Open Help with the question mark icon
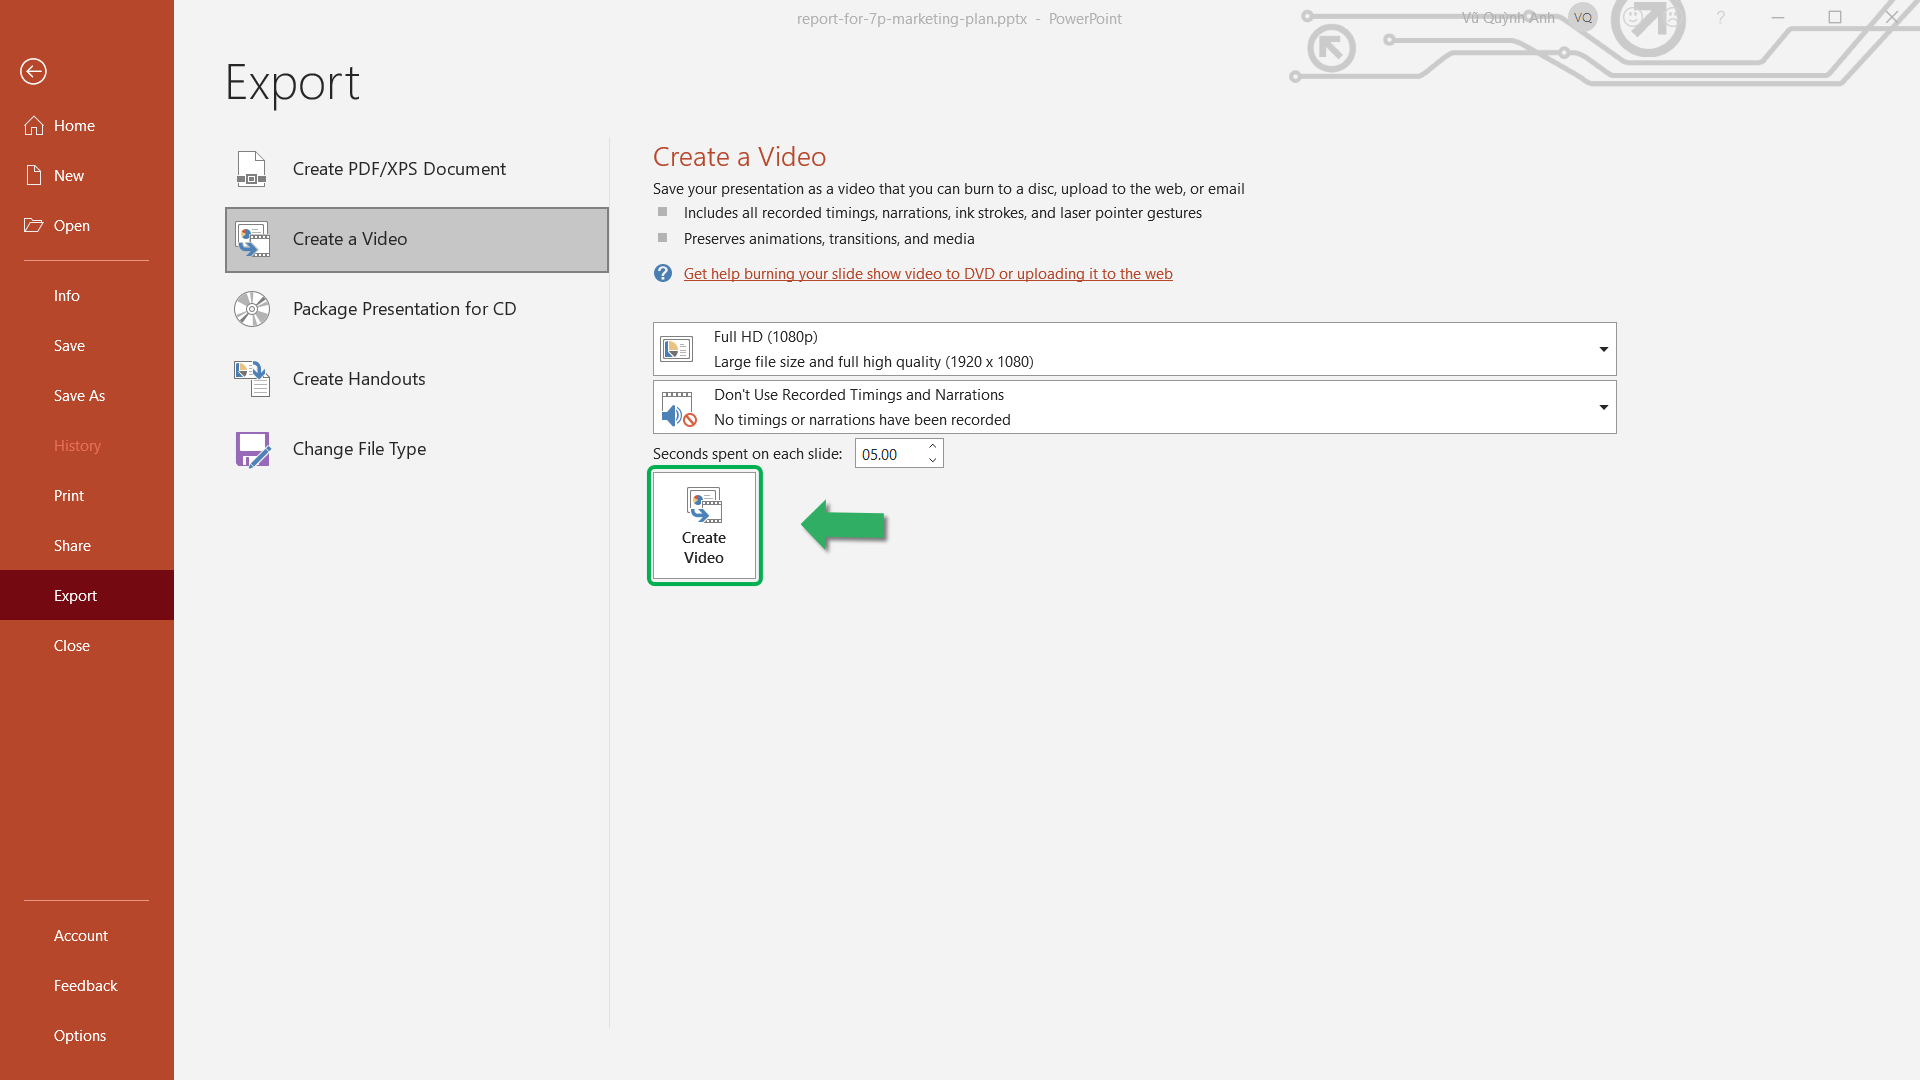 pos(1720,18)
